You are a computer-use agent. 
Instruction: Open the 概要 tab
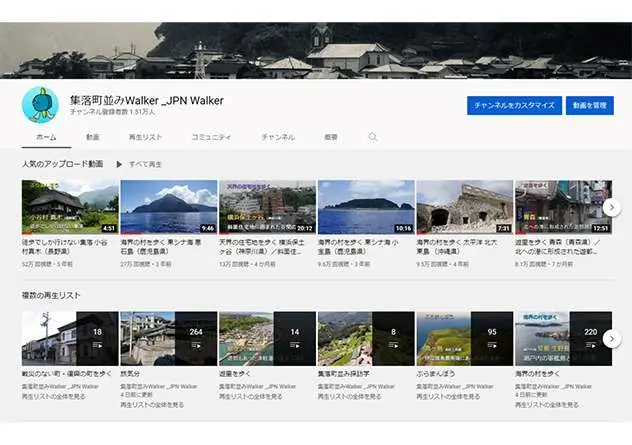pos(331,136)
